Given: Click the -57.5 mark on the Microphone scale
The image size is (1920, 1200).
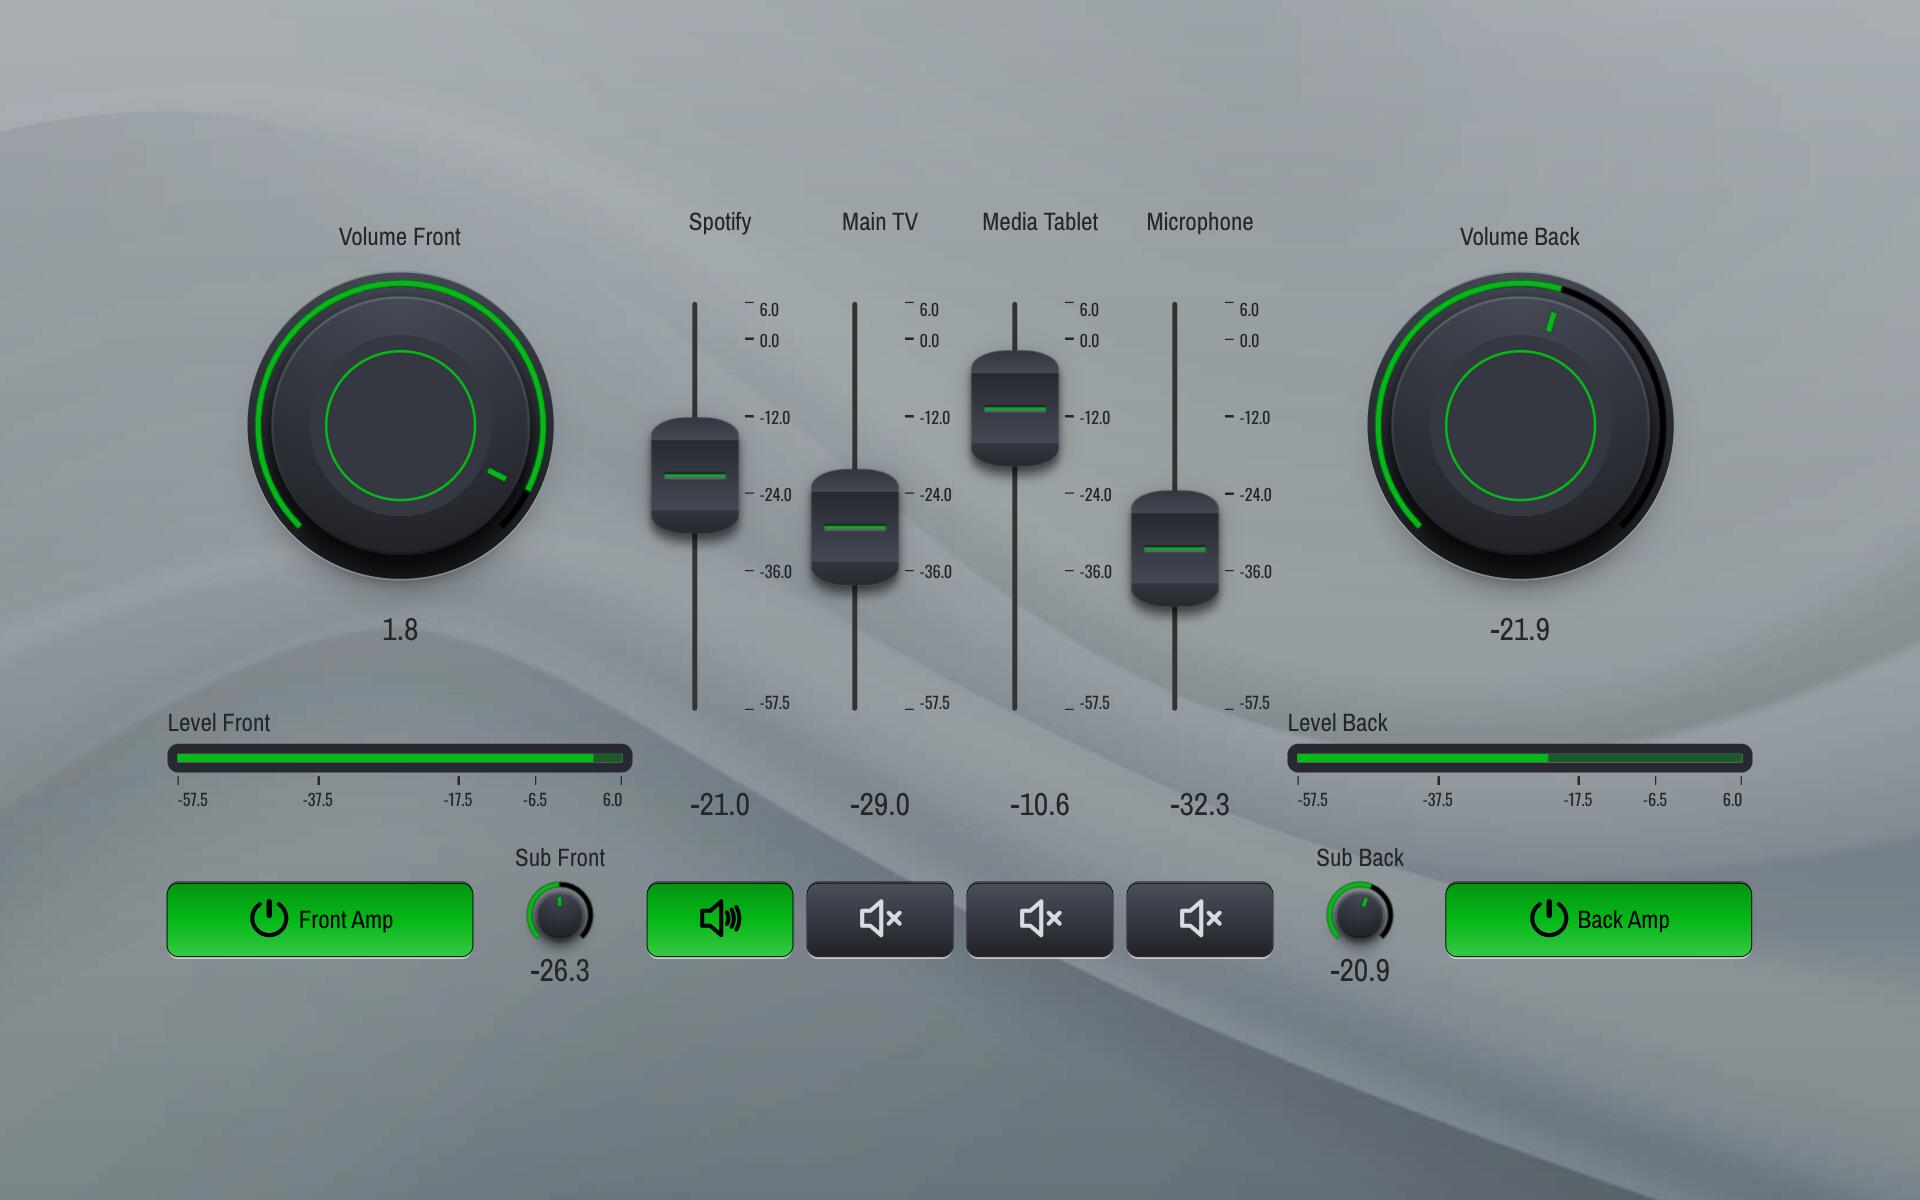Looking at the screenshot, I should 1254,703.
